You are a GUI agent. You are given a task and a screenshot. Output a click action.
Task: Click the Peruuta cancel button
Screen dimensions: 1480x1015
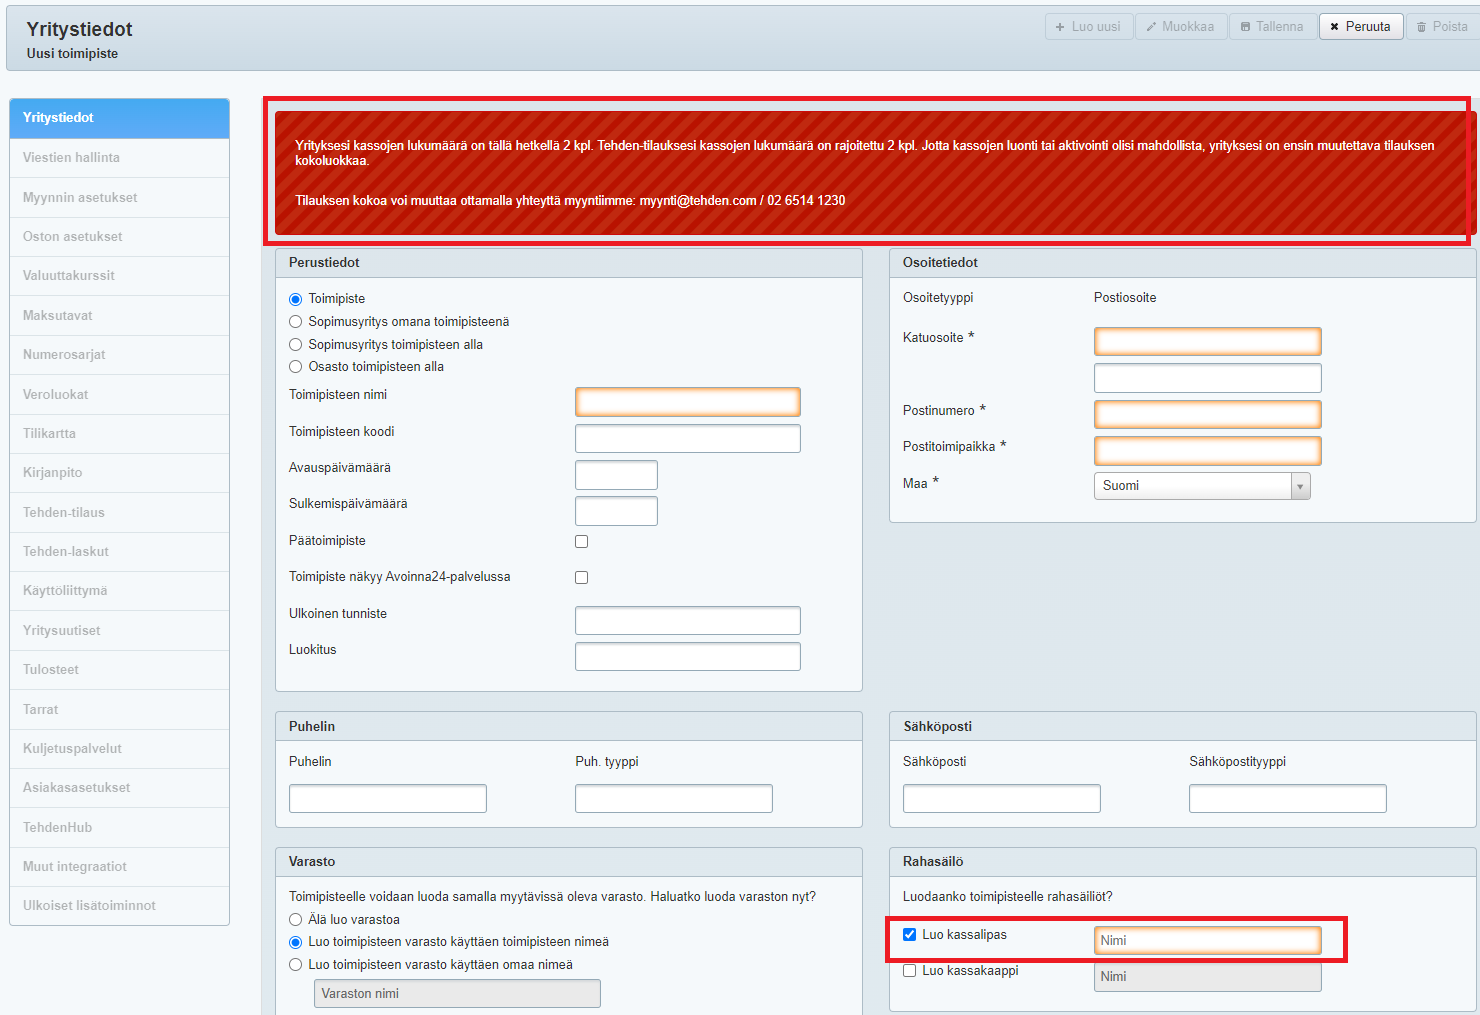coord(1360,27)
